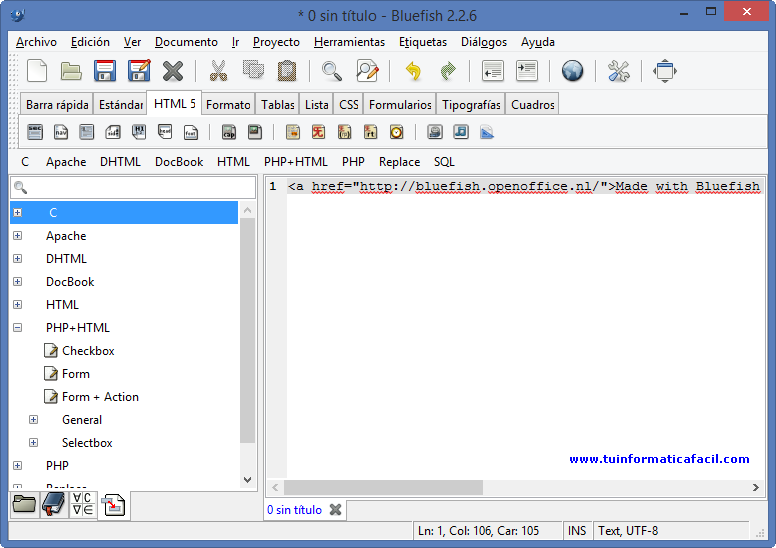Open the filebrowser sidebar tab folder icon
776x548 pixels.
(x=24, y=504)
